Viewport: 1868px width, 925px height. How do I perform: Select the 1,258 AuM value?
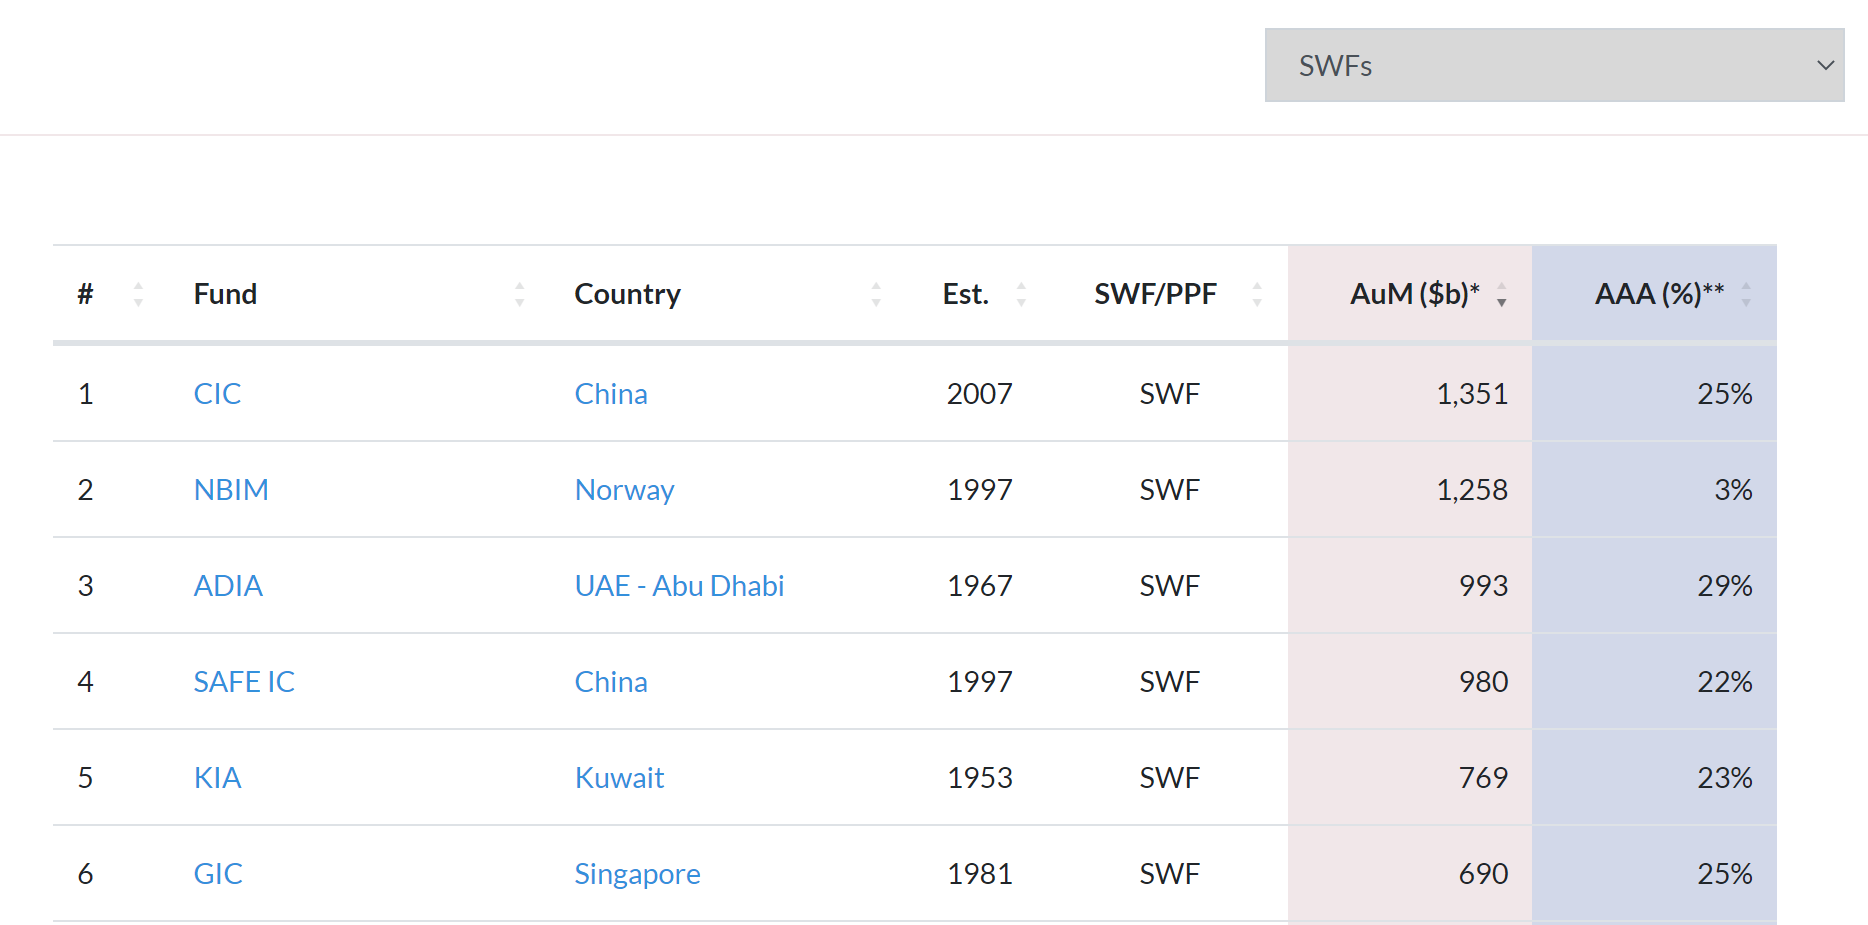click(x=1472, y=489)
